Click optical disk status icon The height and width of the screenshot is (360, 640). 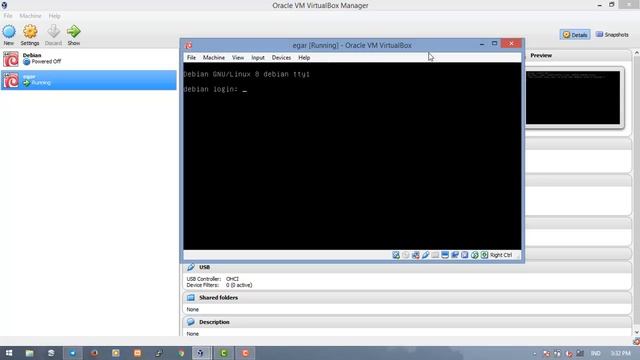[406, 255]
